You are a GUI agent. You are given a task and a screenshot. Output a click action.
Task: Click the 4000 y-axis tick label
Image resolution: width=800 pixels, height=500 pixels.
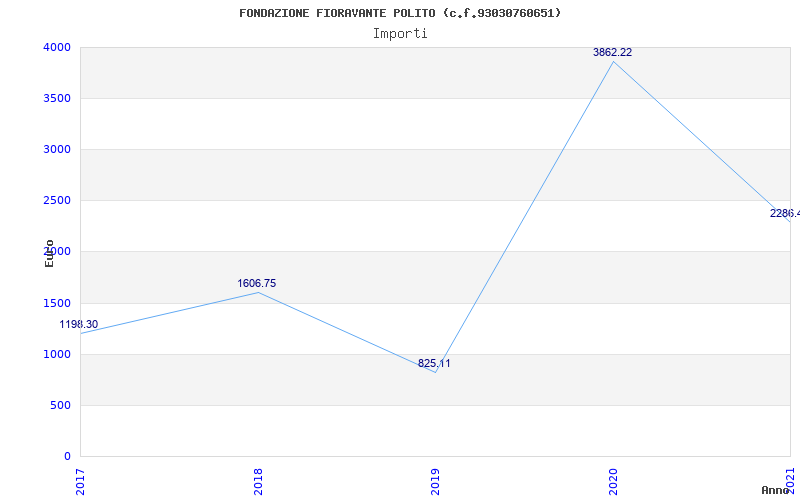[x=57, y=47]
